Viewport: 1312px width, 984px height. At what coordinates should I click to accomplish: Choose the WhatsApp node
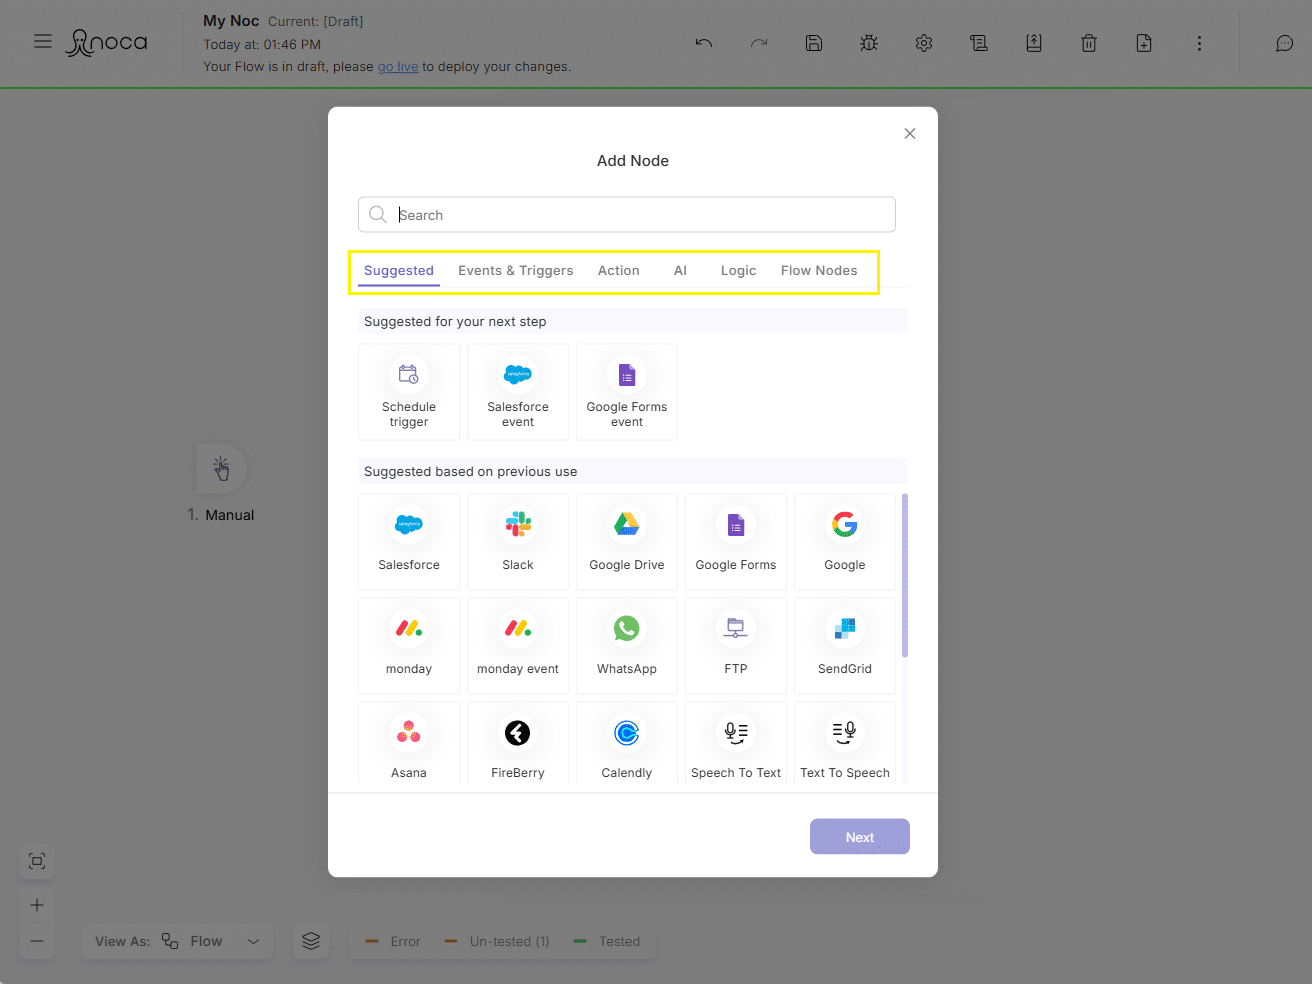tap(627, 646)
